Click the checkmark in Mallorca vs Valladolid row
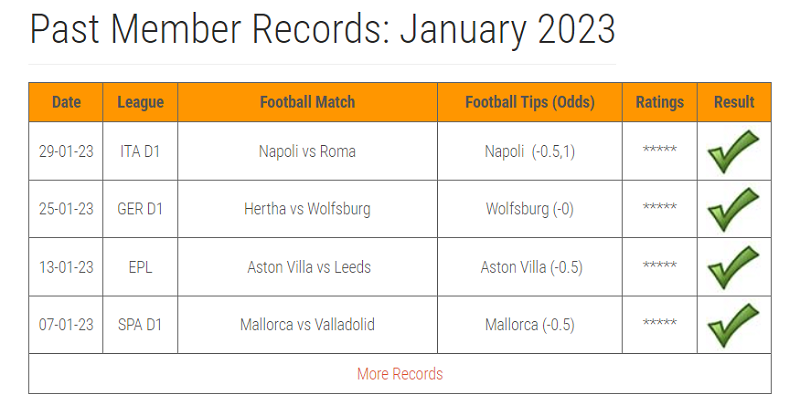 733,325
